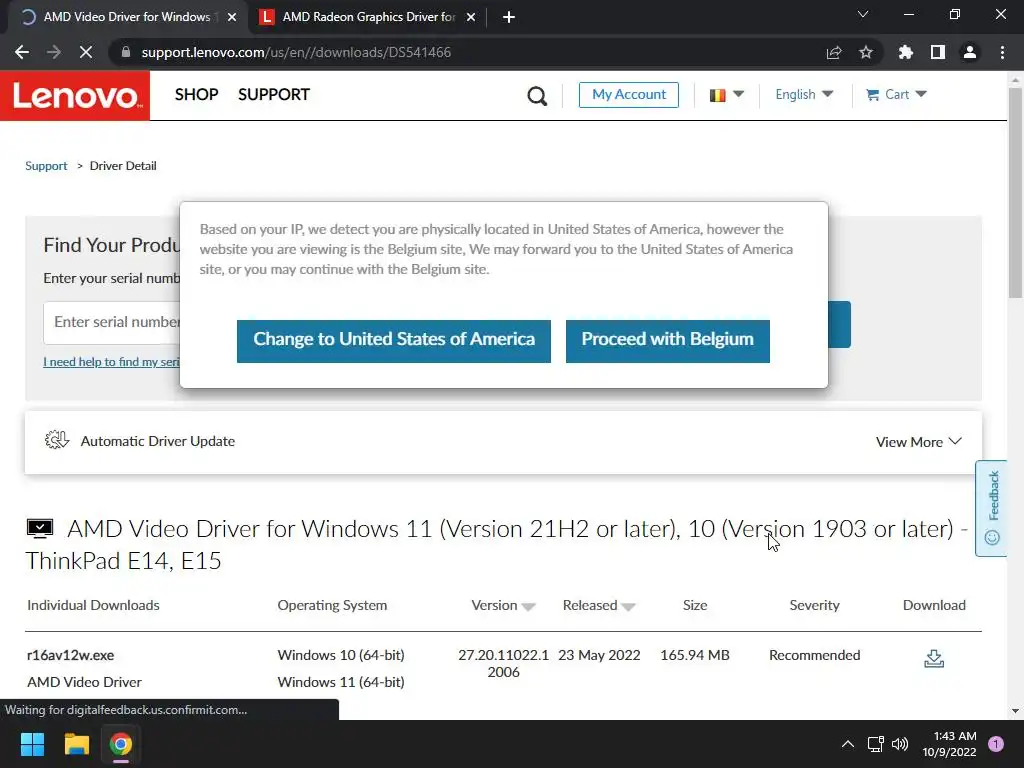The height and width of the screenshot is (768, 1024).
Task: Click the 'AMD Video Driver' description under file name
Action: [x=84, y=682]
